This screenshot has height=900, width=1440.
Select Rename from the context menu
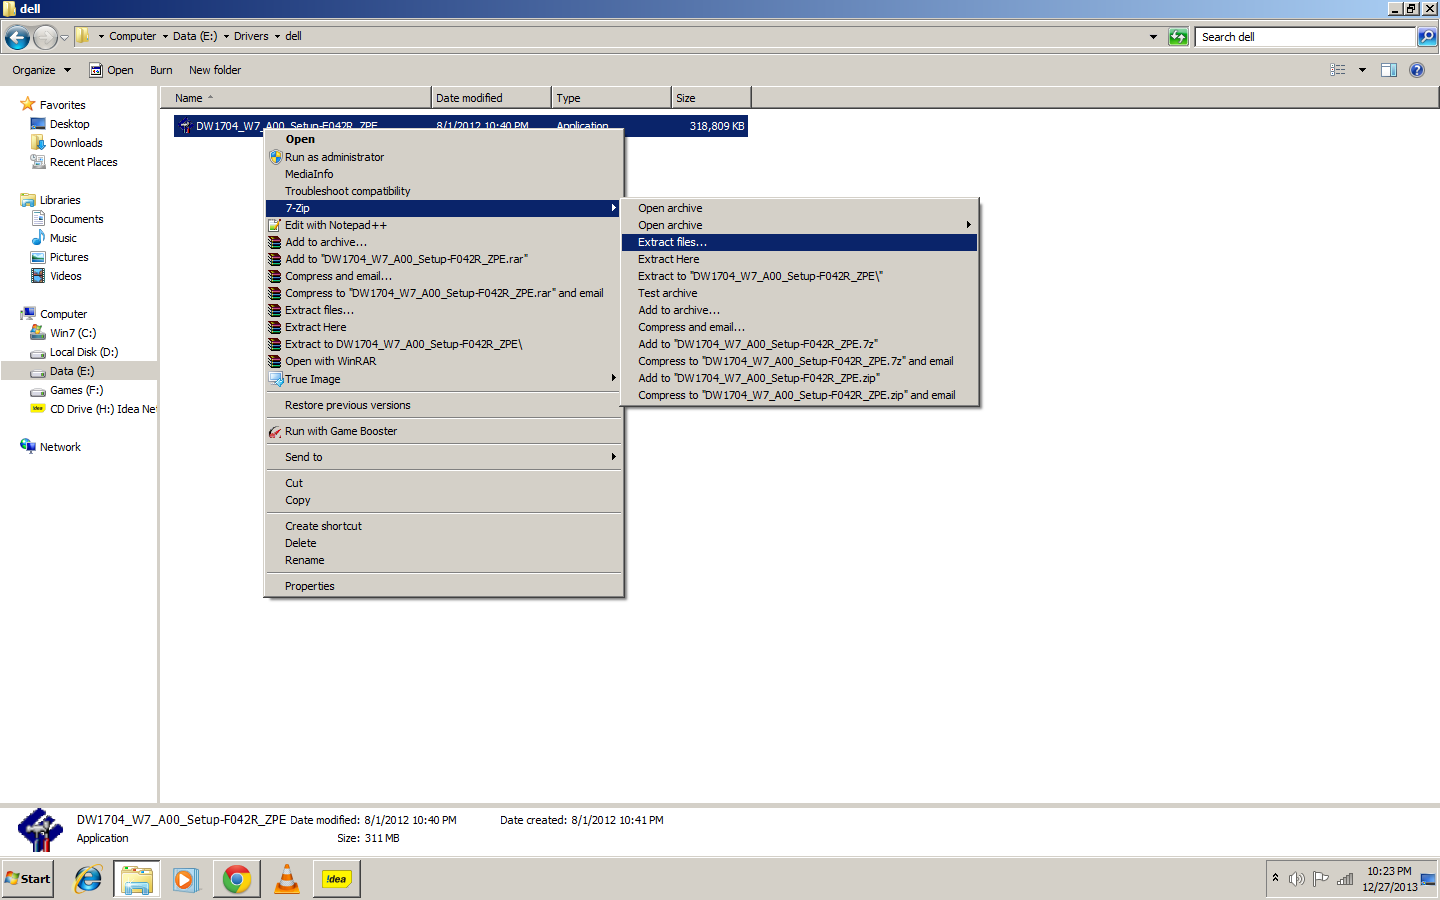tap(443, 560)
